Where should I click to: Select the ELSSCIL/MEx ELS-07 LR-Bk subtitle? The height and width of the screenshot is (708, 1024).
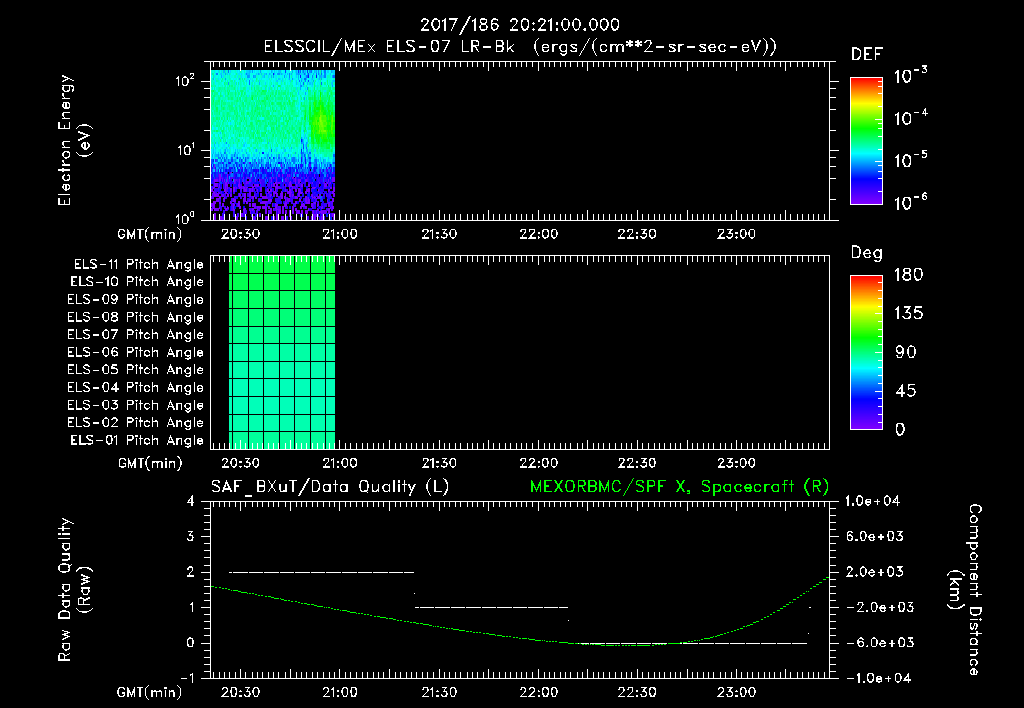[389, 47]
